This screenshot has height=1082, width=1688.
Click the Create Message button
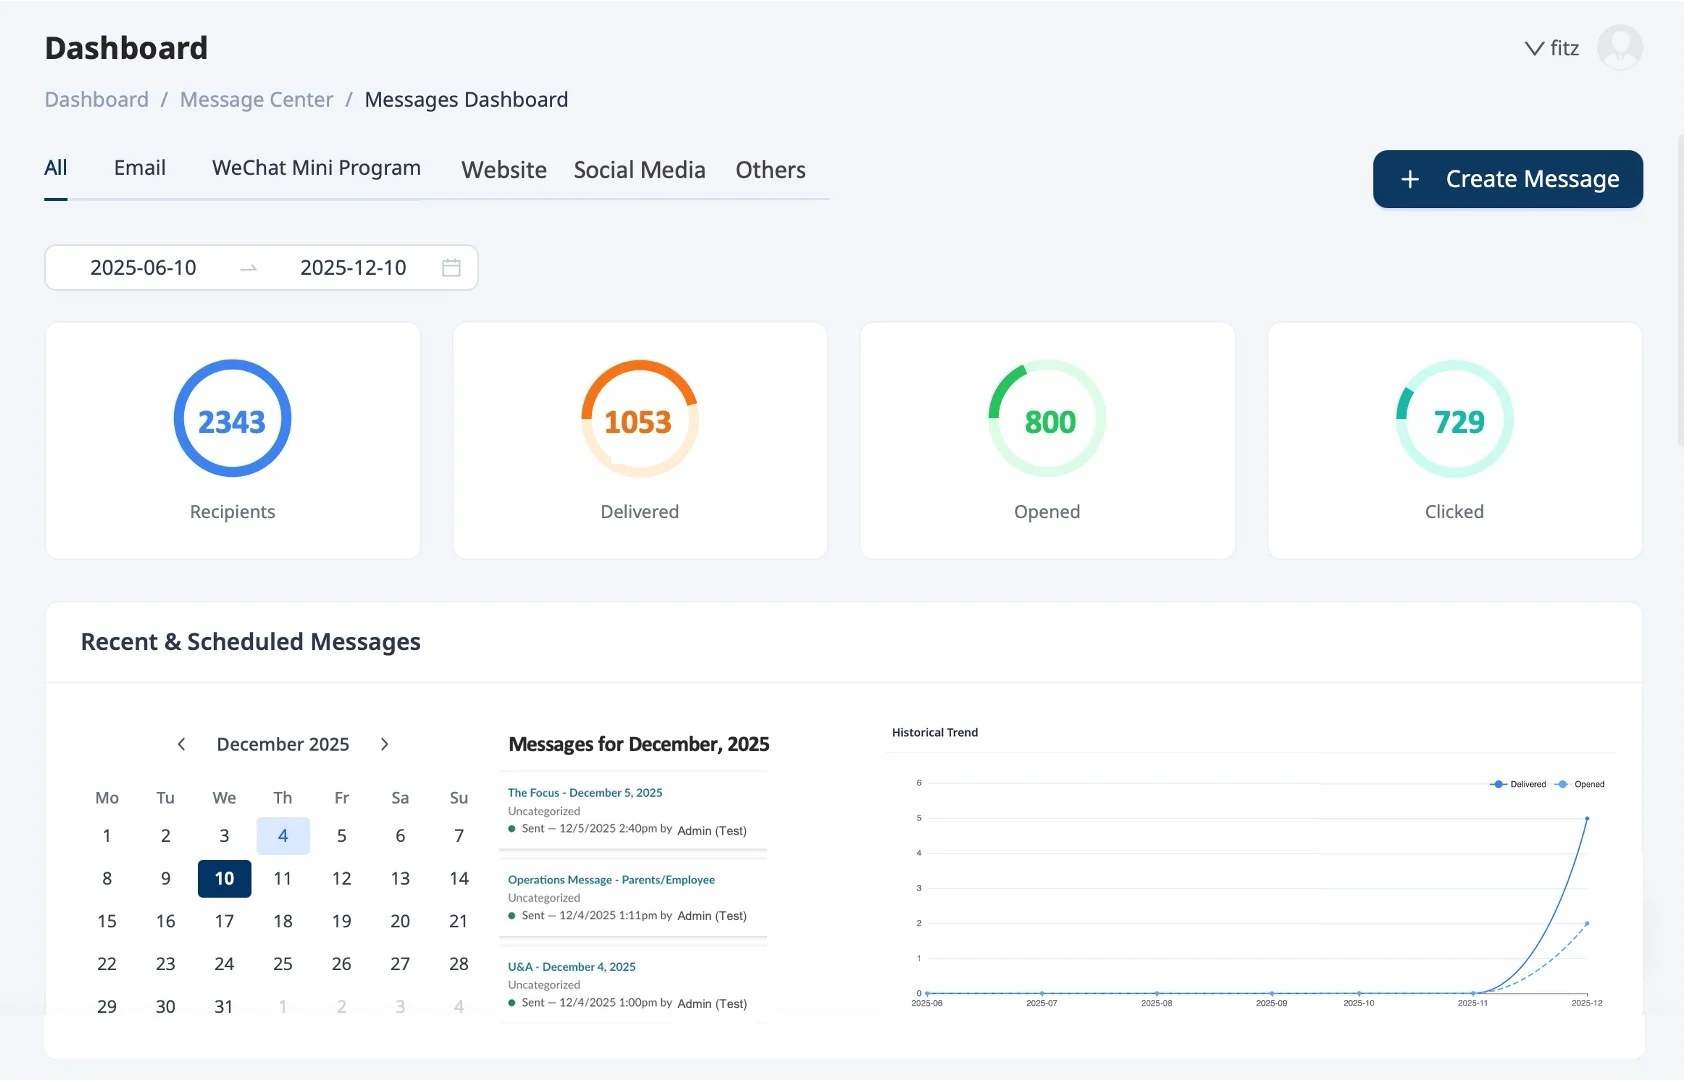1508,179
